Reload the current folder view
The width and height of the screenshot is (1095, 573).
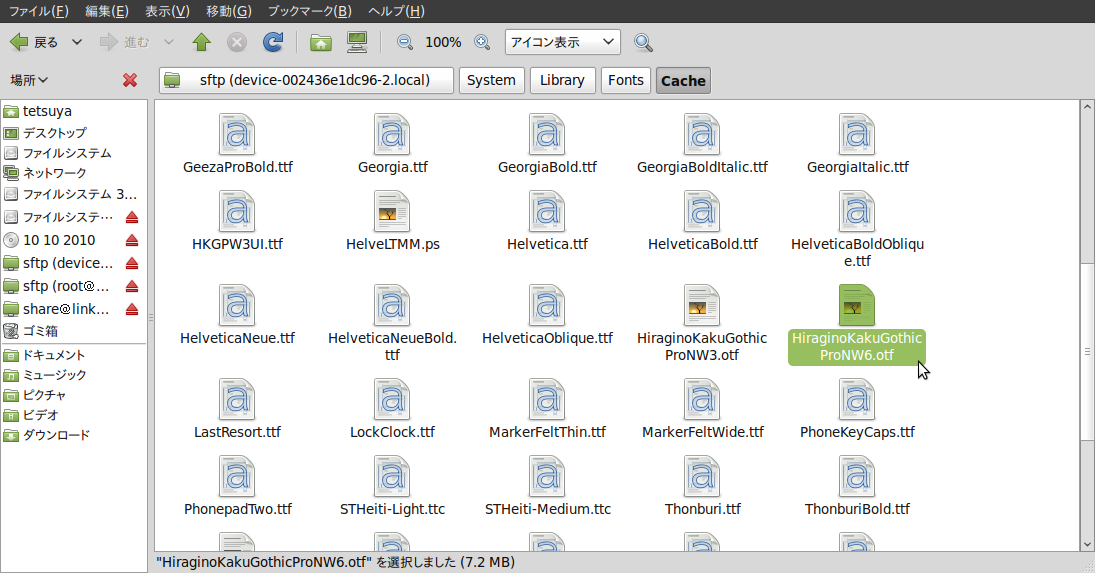tap(273, 43)
